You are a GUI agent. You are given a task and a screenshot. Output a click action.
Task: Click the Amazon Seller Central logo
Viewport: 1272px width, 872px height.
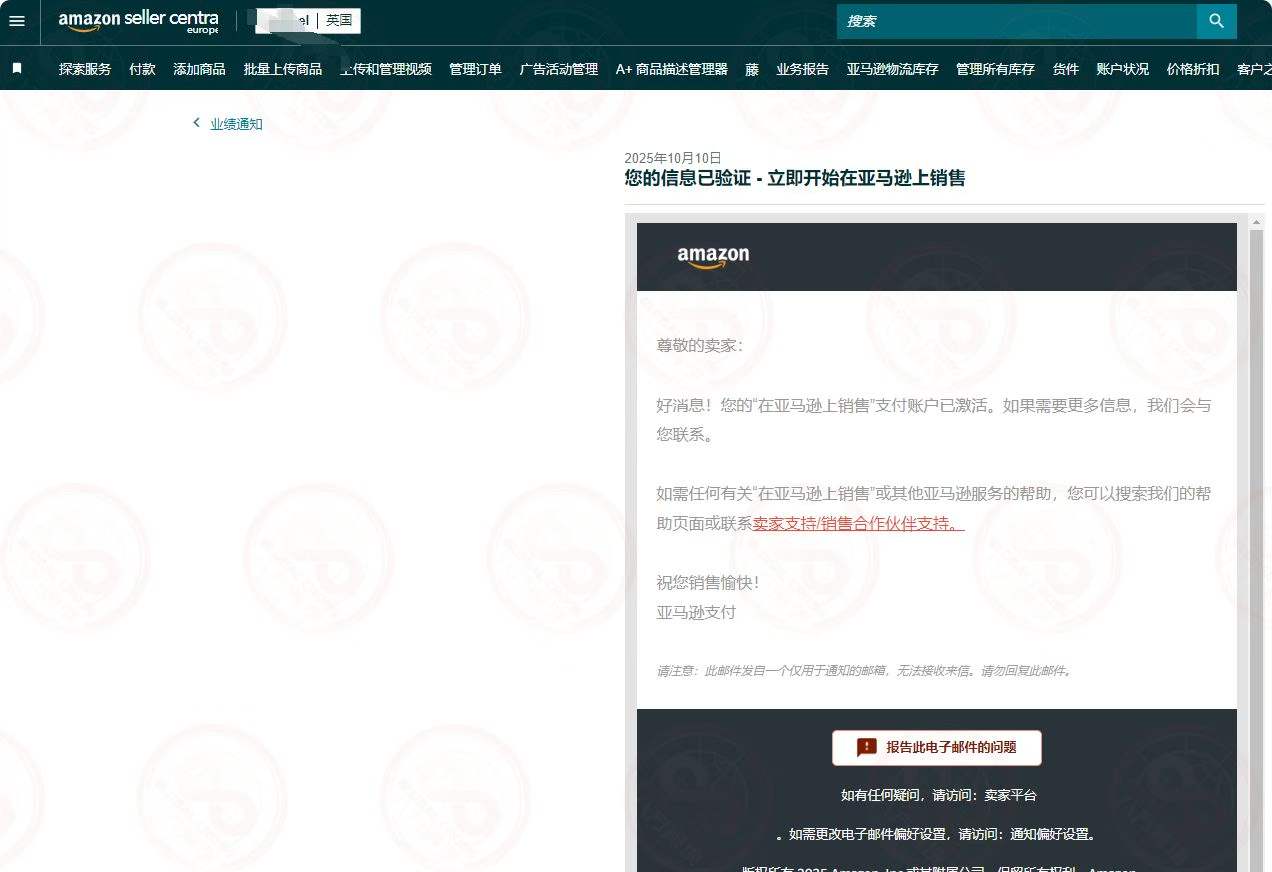point(138,21)
